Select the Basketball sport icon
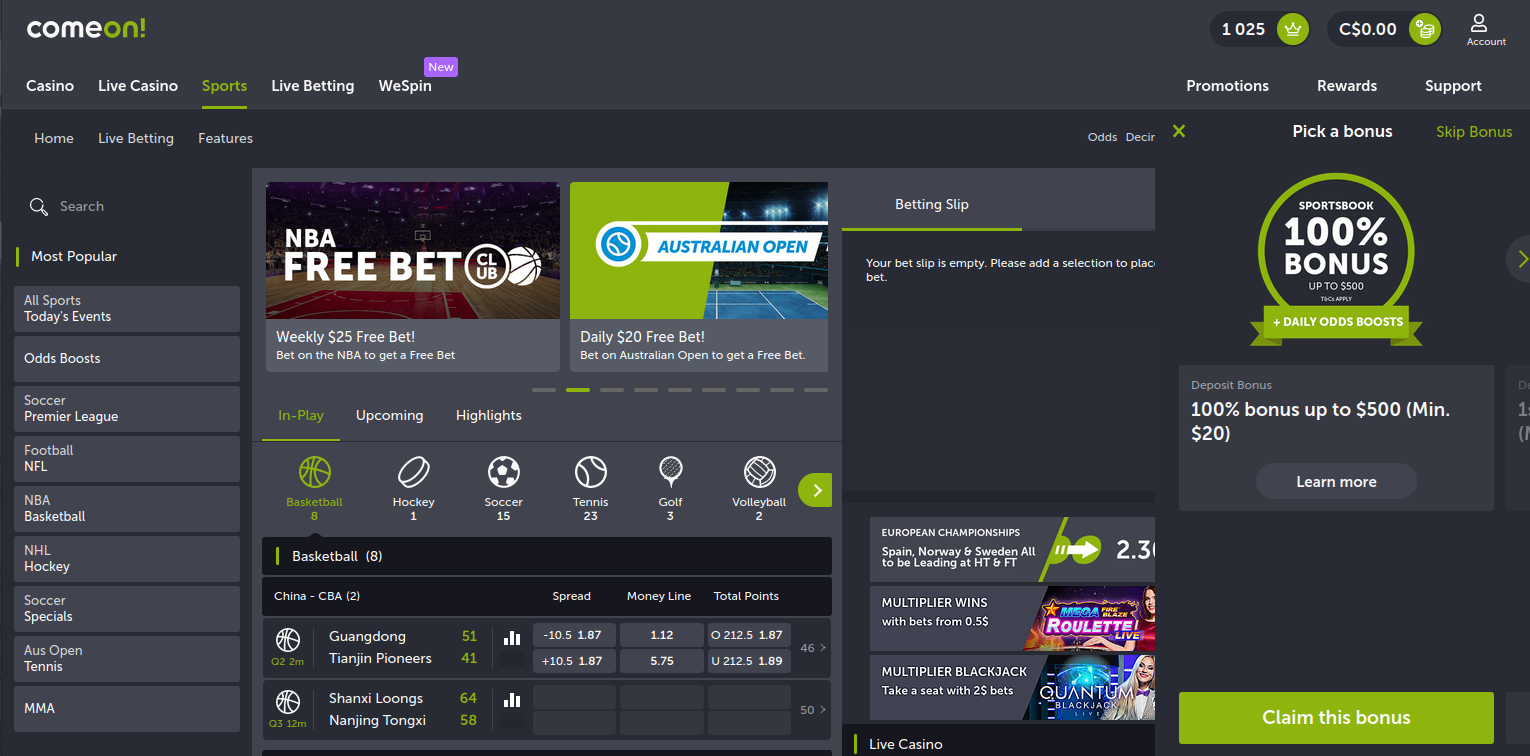 pos(314,472)
